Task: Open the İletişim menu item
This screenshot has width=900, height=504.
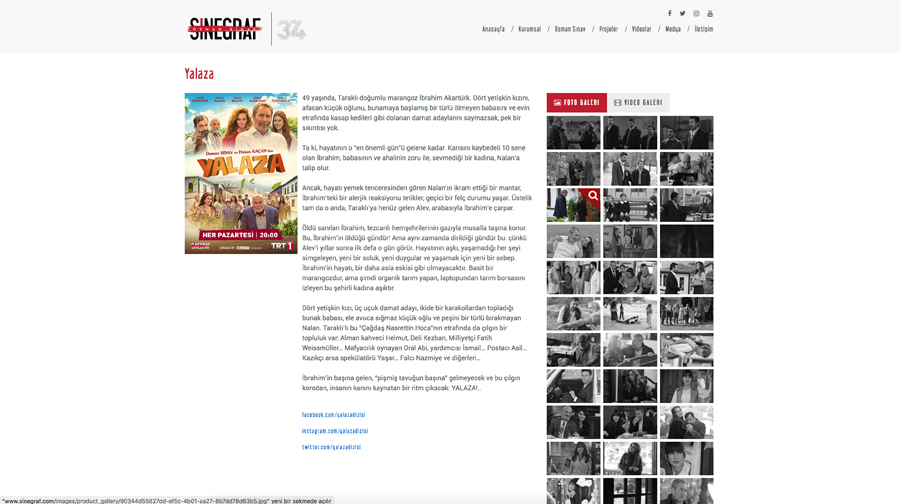Action: [704, 30]
